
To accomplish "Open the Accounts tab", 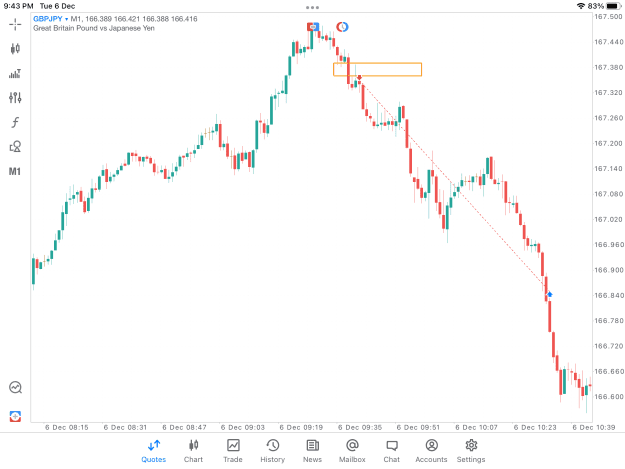I will [431, 451].
